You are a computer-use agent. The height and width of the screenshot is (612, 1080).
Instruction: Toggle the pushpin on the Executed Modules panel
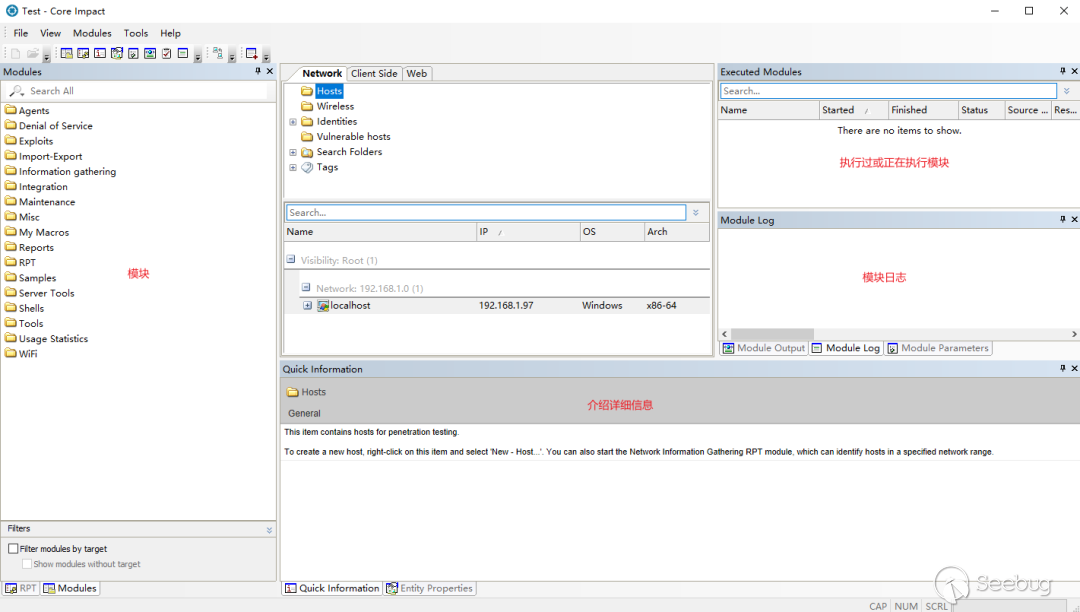click(x=1063, y=71)
